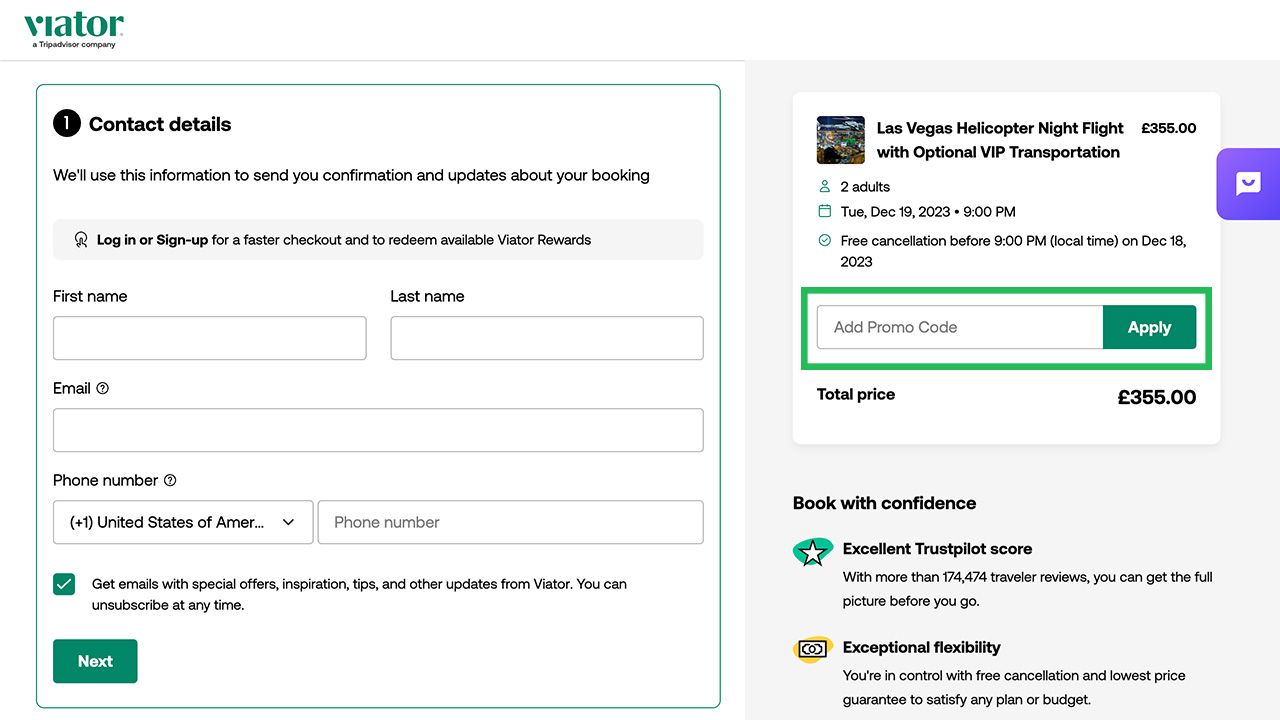Click the Total price £355.00 amount
Screen dimensions: 1280x720
(x=1157, y=397)
